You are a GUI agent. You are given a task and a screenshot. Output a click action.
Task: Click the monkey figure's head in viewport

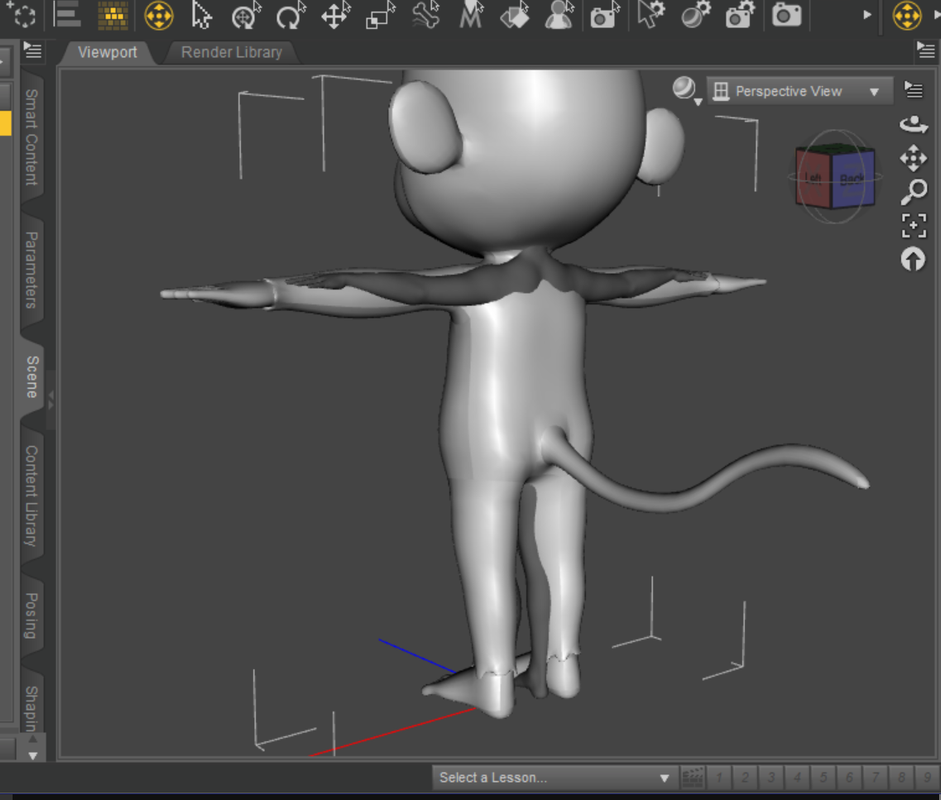coord(528,162)
